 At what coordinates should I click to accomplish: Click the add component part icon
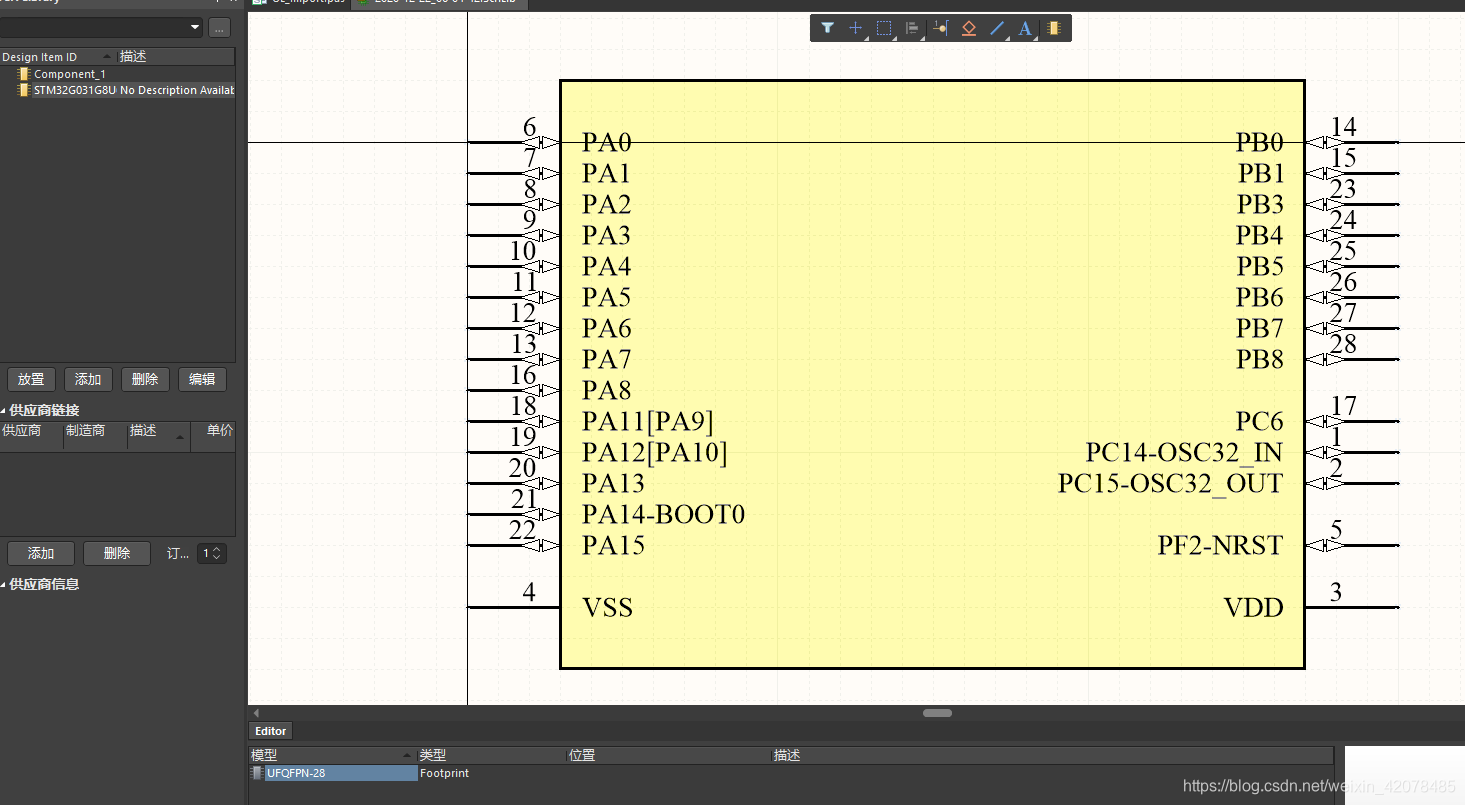point(1053,28)
